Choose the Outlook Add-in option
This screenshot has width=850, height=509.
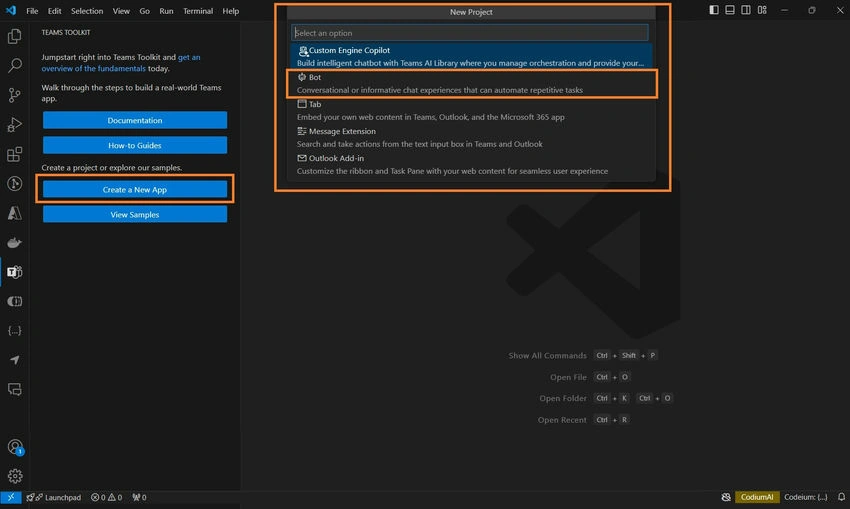(x=471, y=165)
